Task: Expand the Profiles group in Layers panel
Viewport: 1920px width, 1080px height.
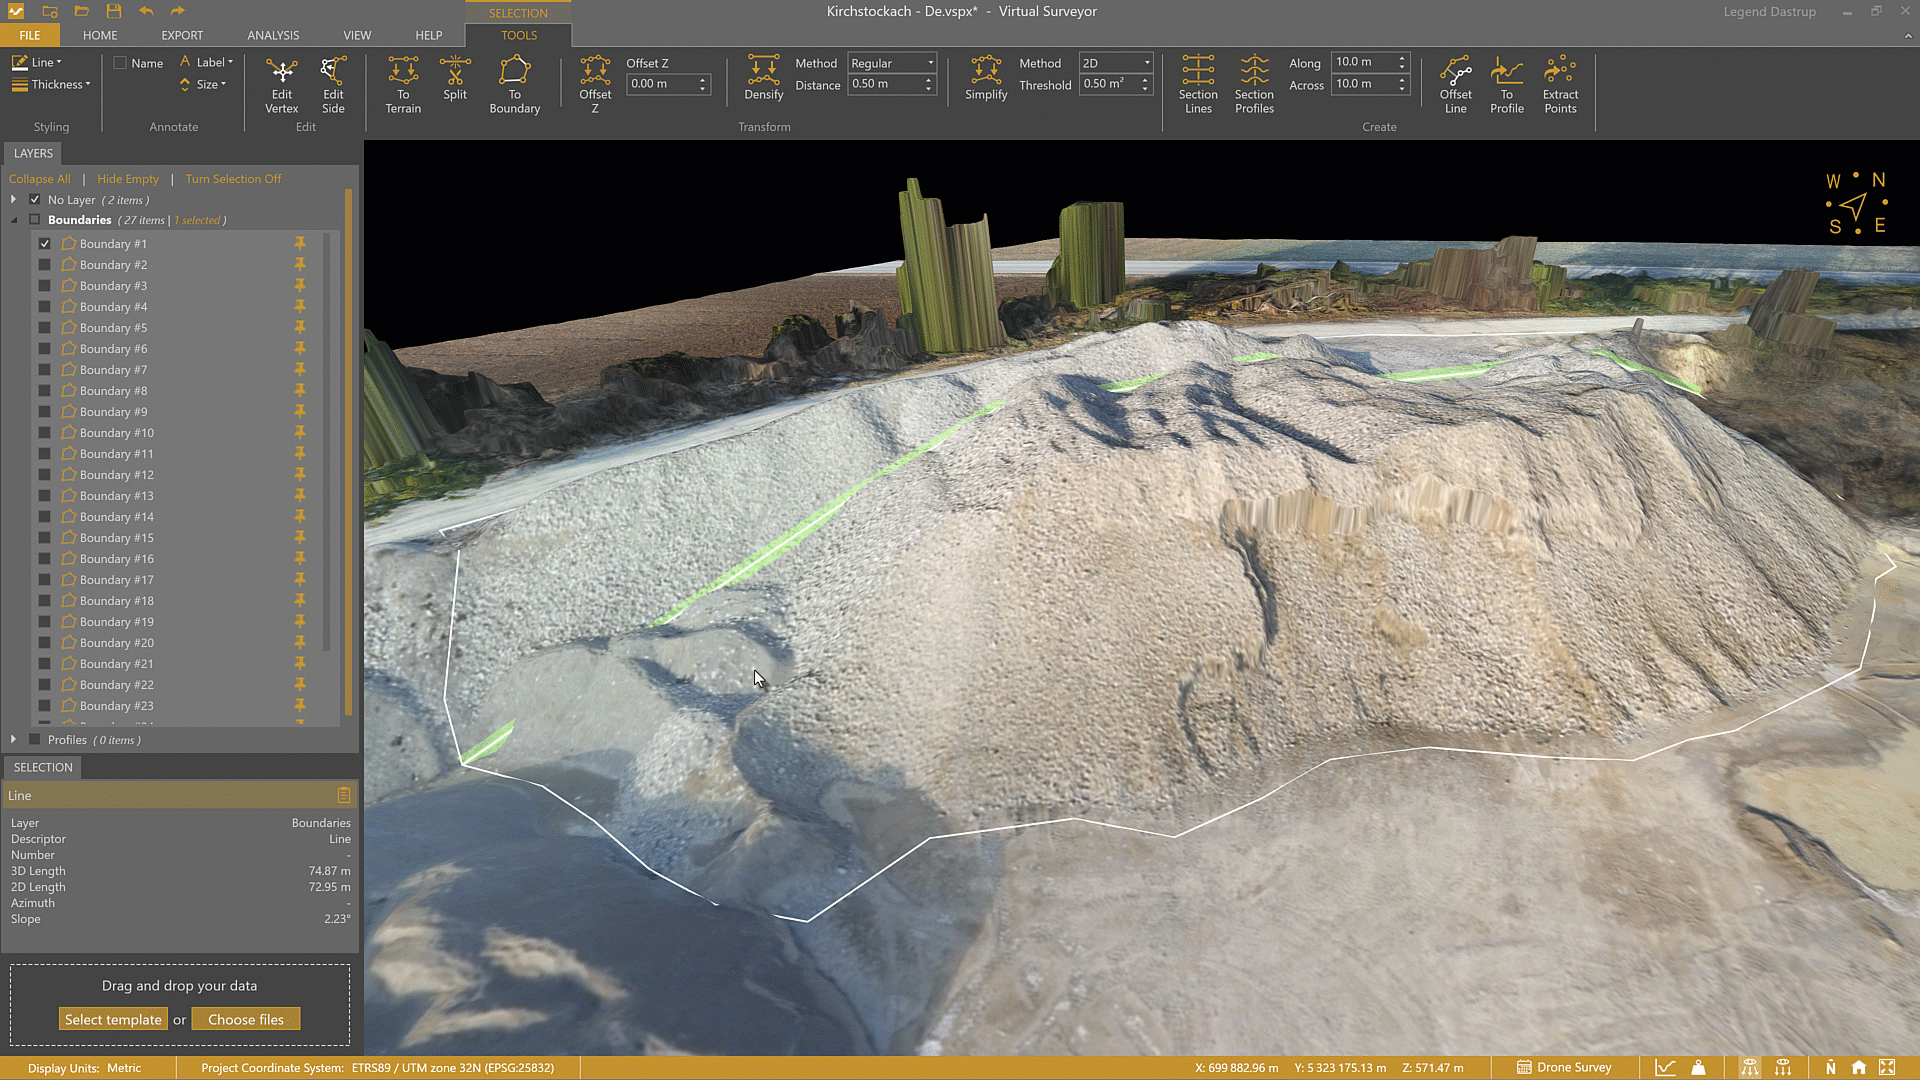Action: pos(13,739)
